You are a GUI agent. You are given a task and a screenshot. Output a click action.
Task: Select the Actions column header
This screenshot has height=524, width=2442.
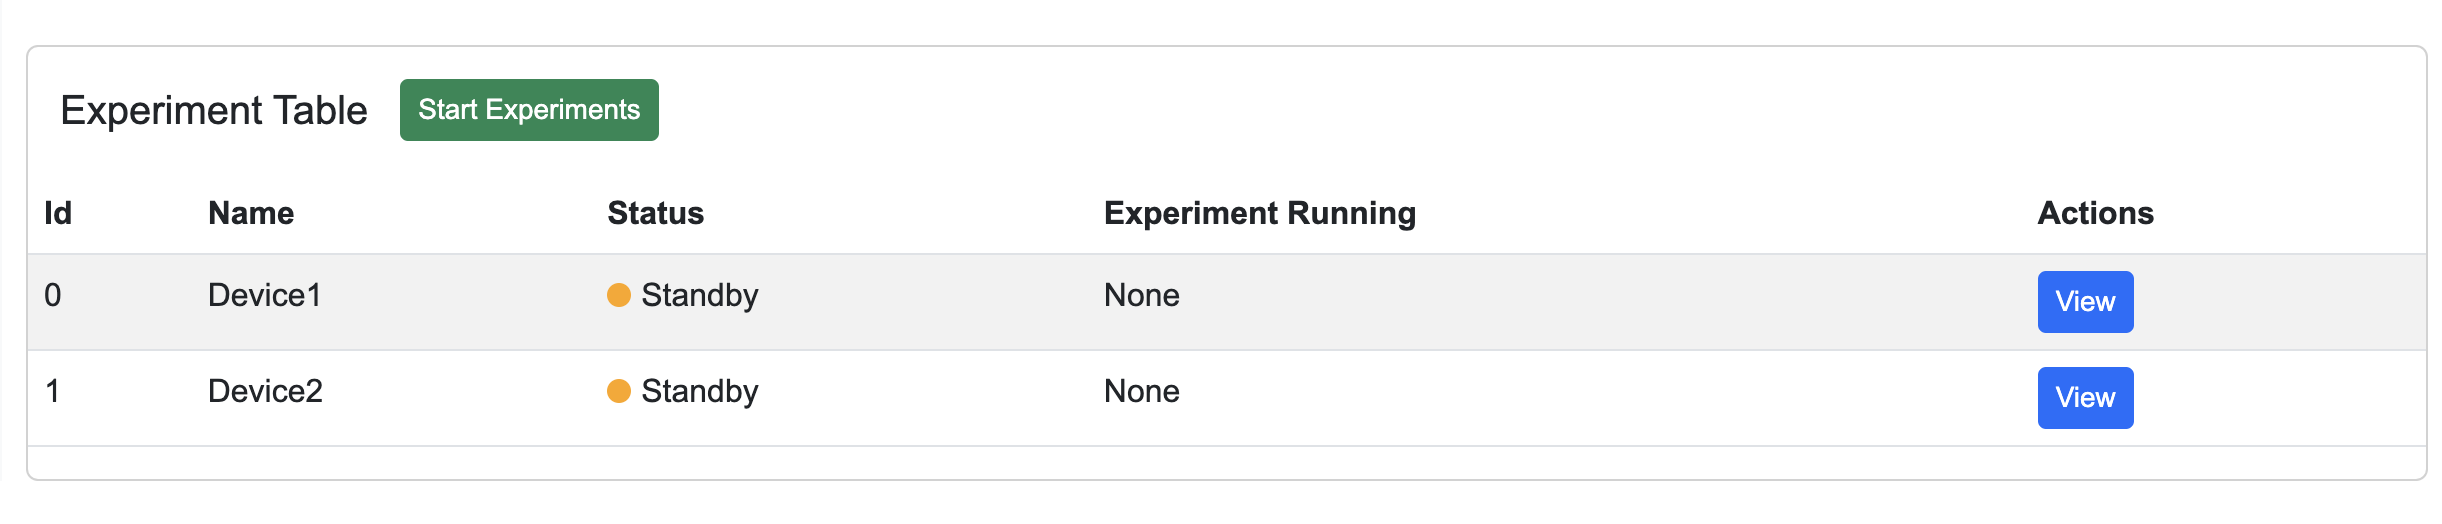[2096, 213]
